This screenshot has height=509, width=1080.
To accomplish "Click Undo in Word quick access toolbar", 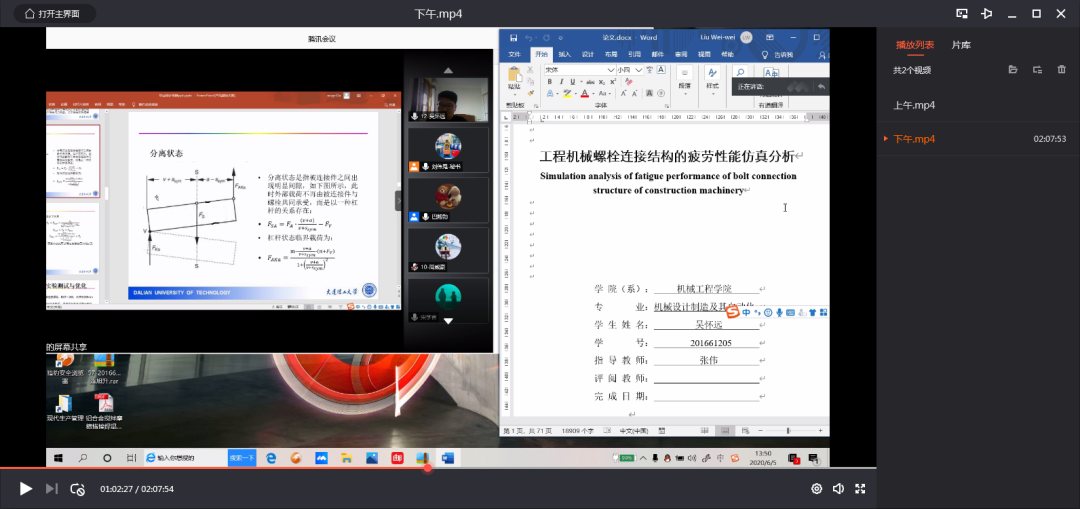I will pyautogui.click(x=529, y=38).
